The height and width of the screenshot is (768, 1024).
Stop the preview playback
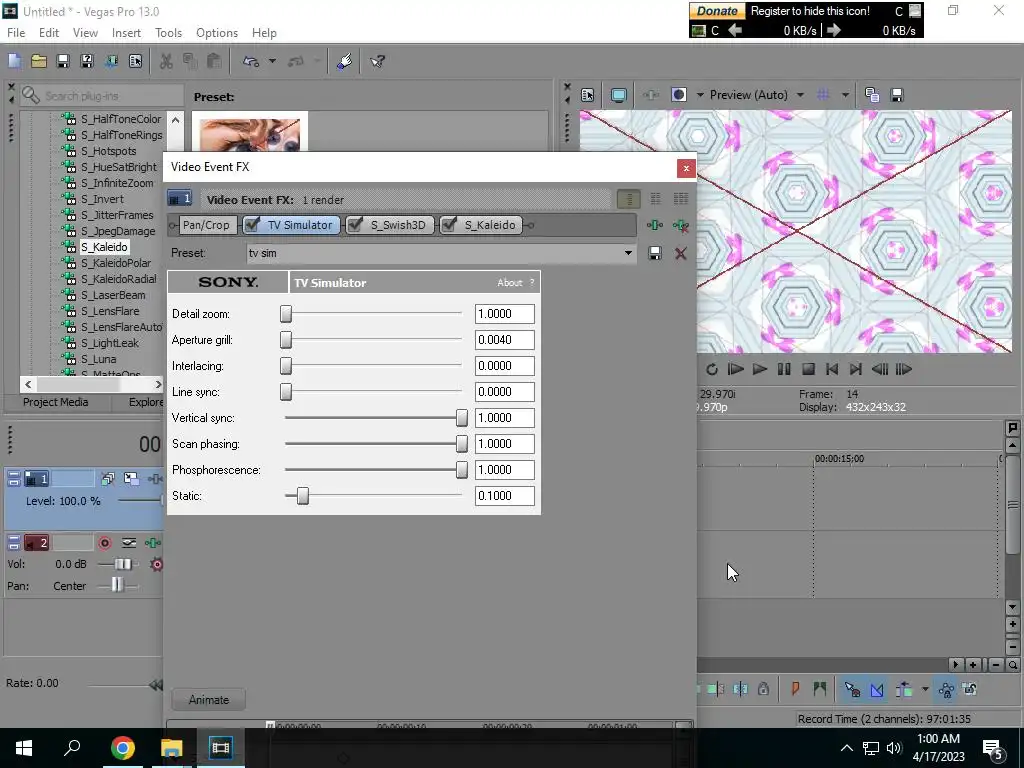pyautogui.click(x=808, y=370)
